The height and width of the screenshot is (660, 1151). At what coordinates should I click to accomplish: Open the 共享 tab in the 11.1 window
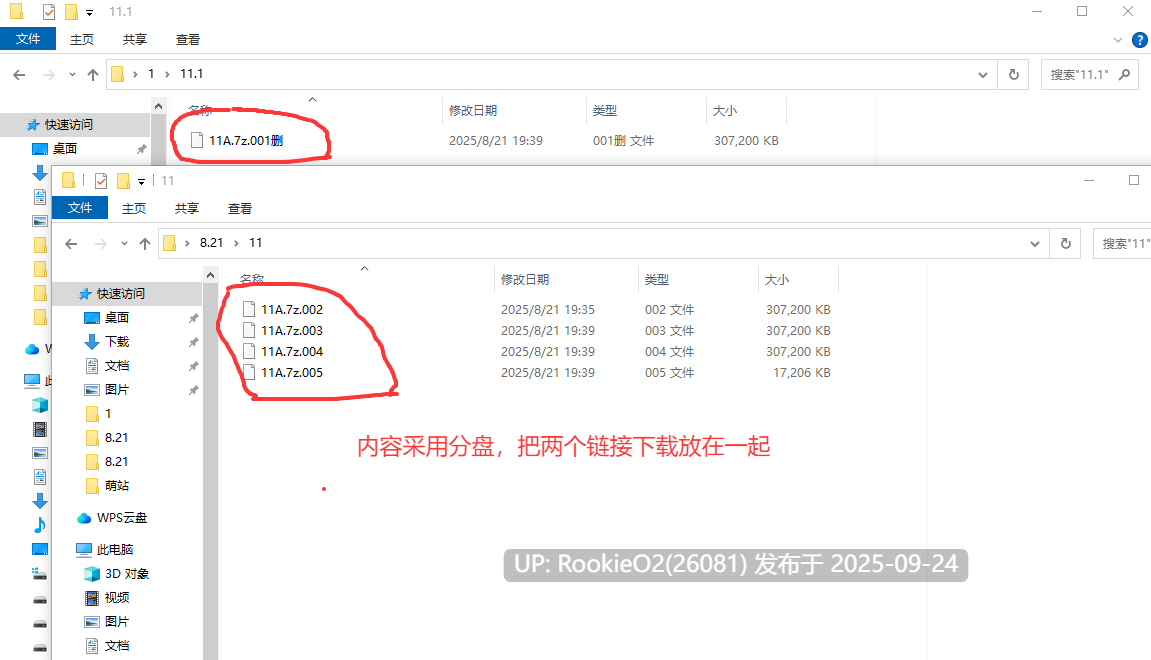tap(134, 40)
